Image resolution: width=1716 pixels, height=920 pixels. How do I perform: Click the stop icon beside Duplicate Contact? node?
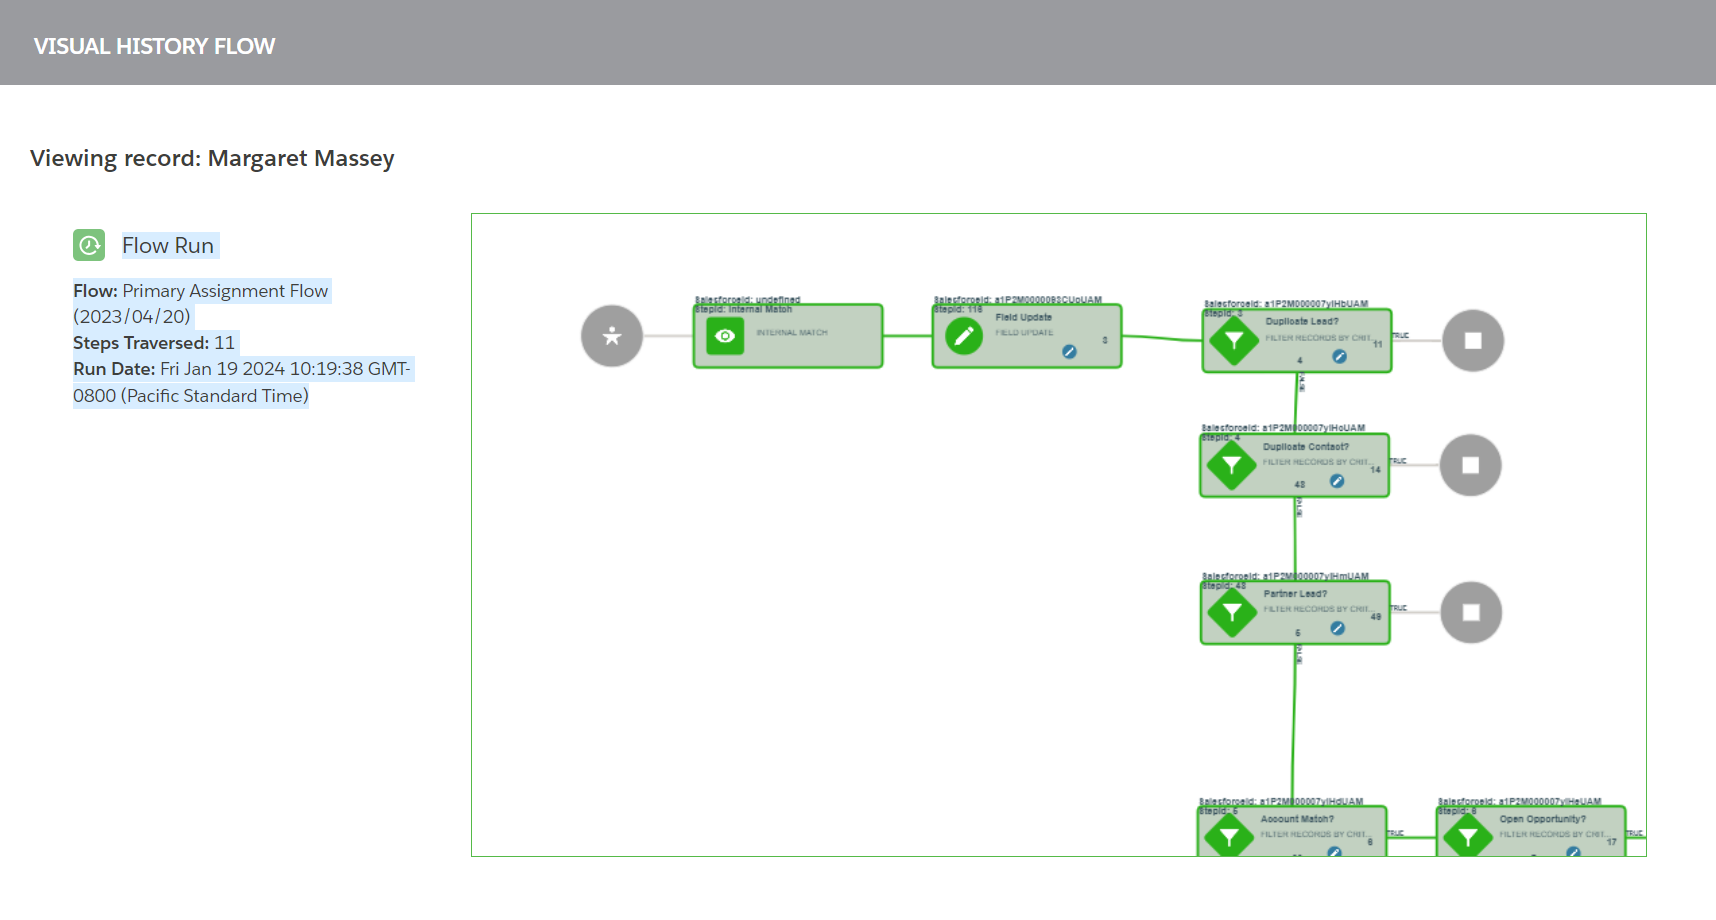coord(1470,465)
